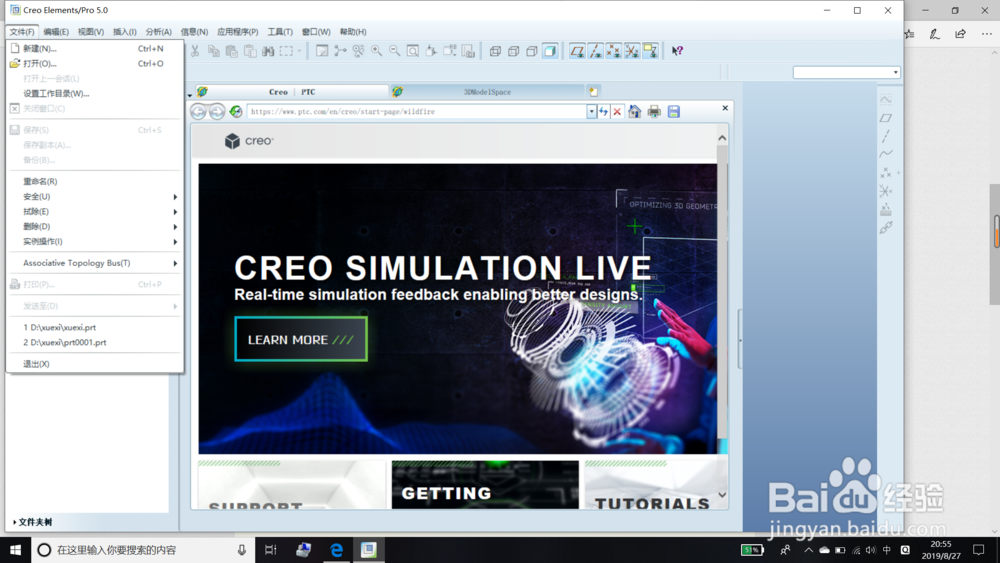Toggle datum planes display
The image size is (1000, 563).
pos(577,51)
